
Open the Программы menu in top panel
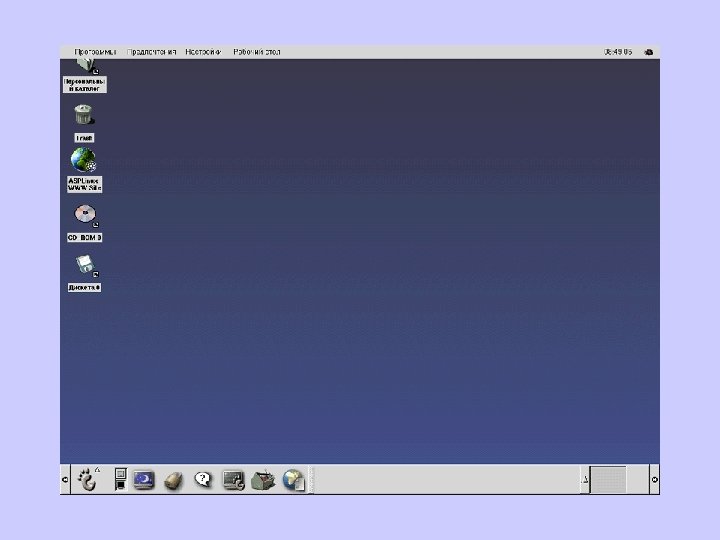point(95,52)
